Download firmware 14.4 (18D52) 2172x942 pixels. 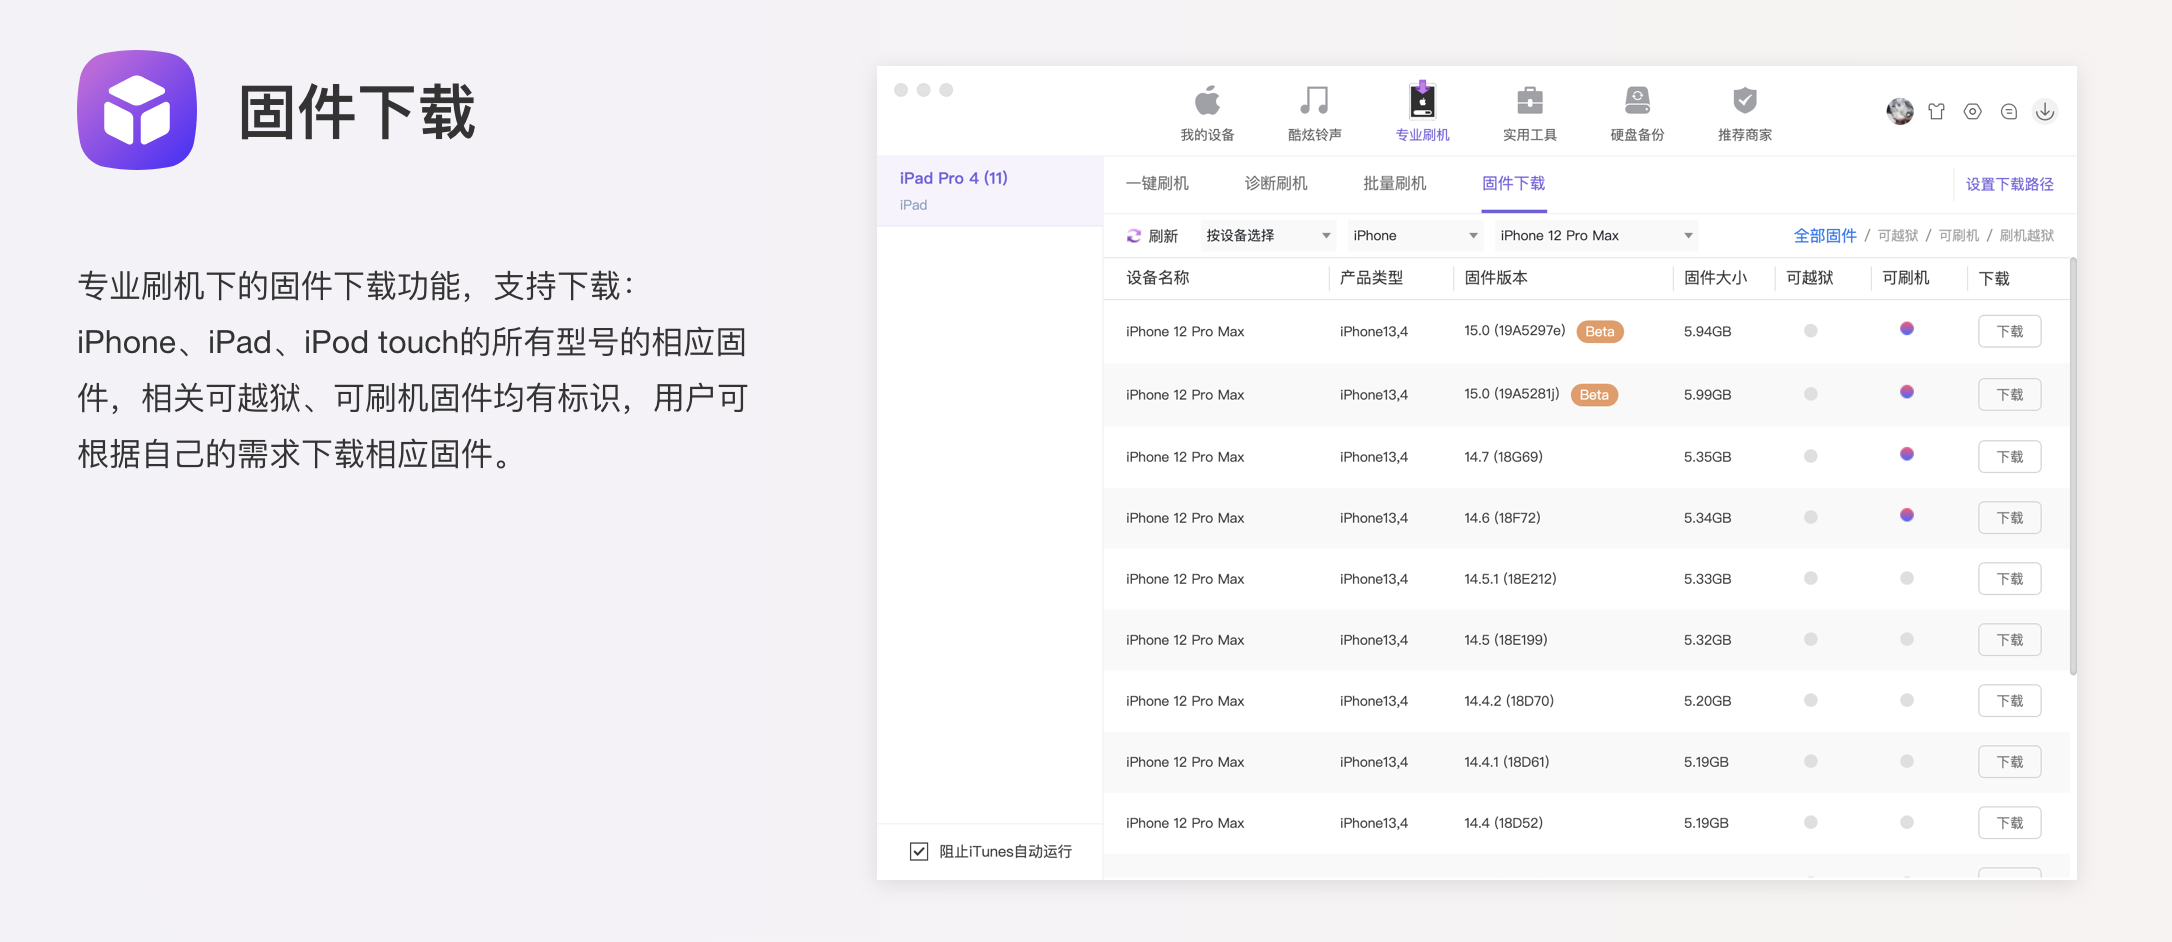pos(2010,823)
